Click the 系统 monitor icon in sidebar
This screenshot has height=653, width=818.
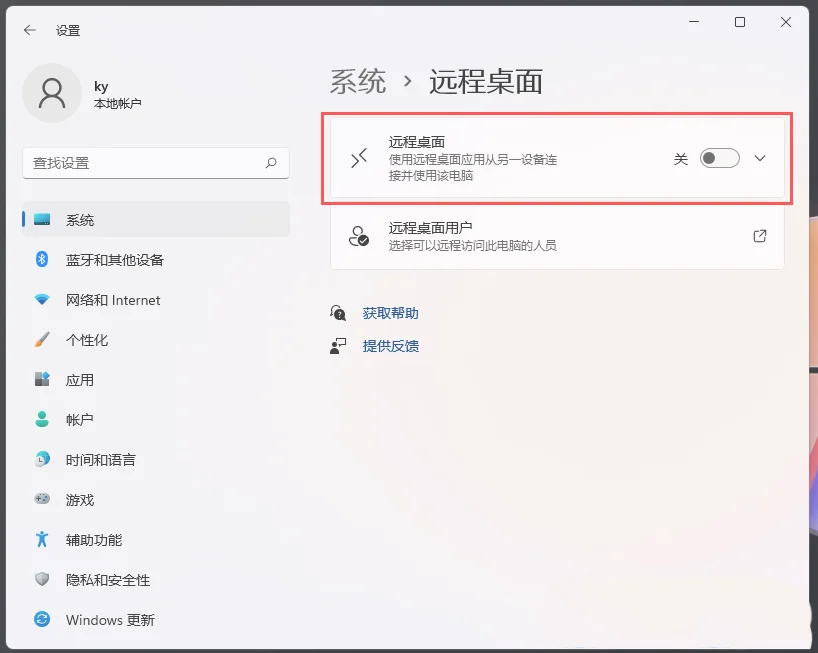click(42, 220)
